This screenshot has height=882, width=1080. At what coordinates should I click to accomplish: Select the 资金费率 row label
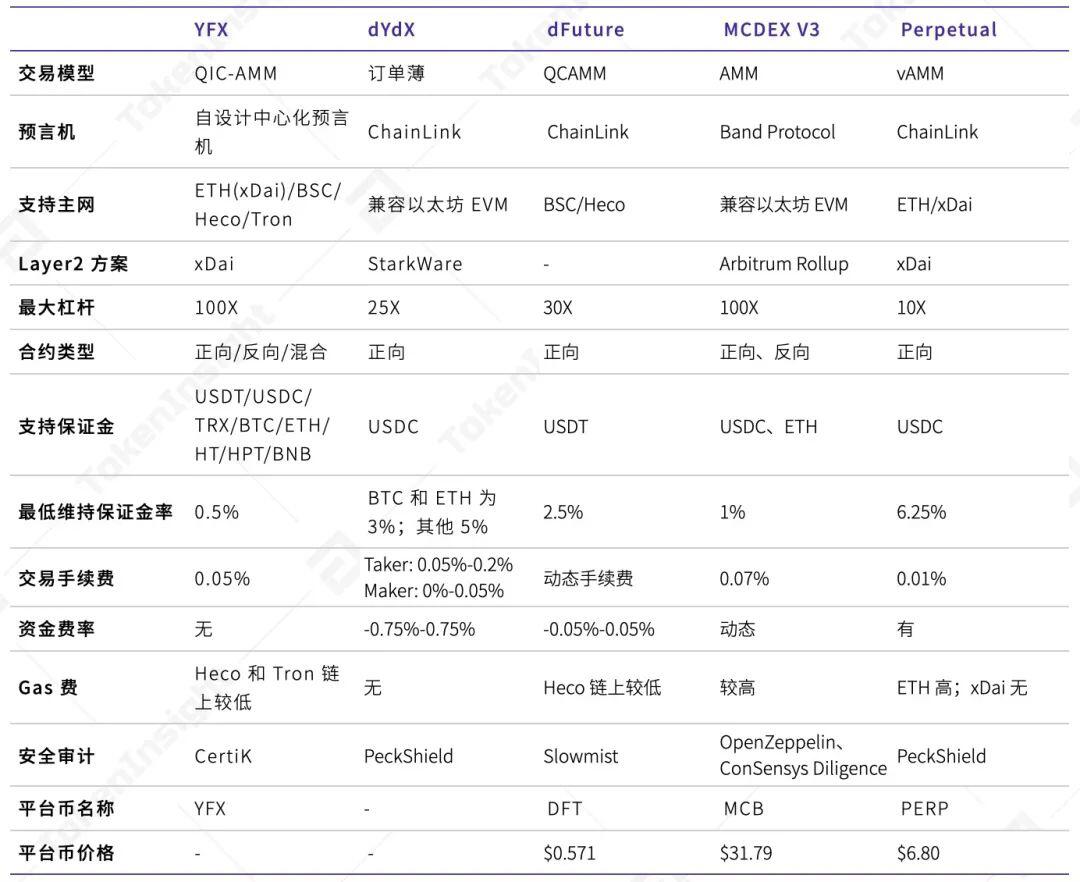pyautogui.click(x=56, y=629)
